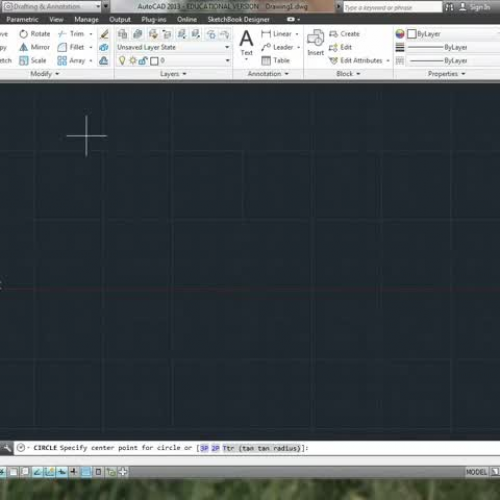
Task: Open the Output tab
Action: point(120,19)
